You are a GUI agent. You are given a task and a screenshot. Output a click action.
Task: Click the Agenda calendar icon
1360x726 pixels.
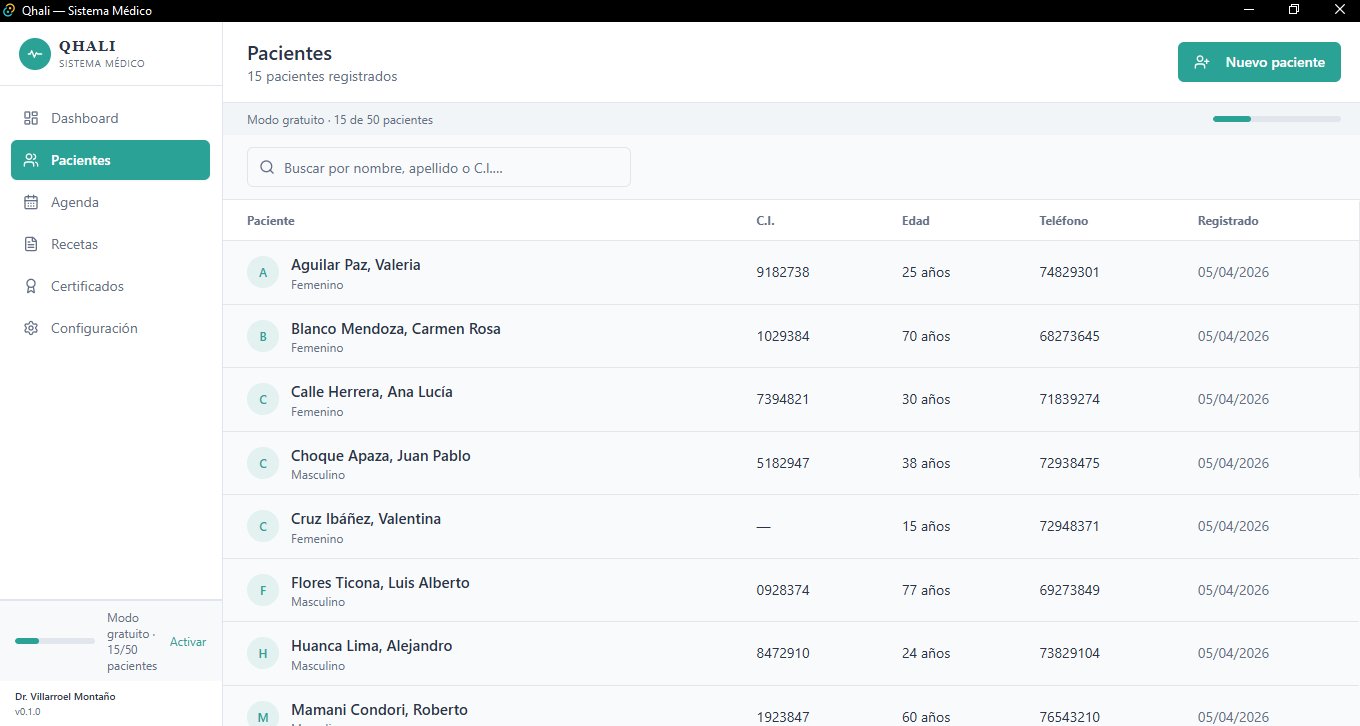[31, 202]
